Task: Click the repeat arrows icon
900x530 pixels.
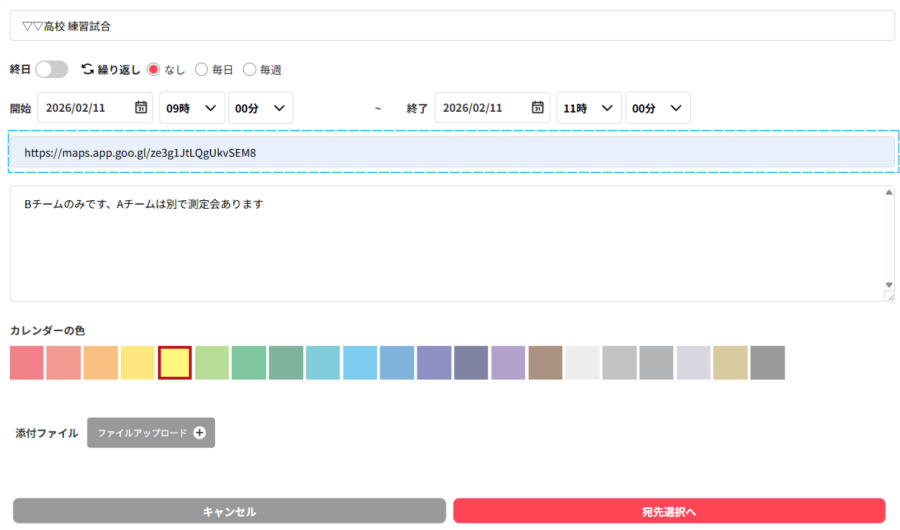Action: point(87,69)
